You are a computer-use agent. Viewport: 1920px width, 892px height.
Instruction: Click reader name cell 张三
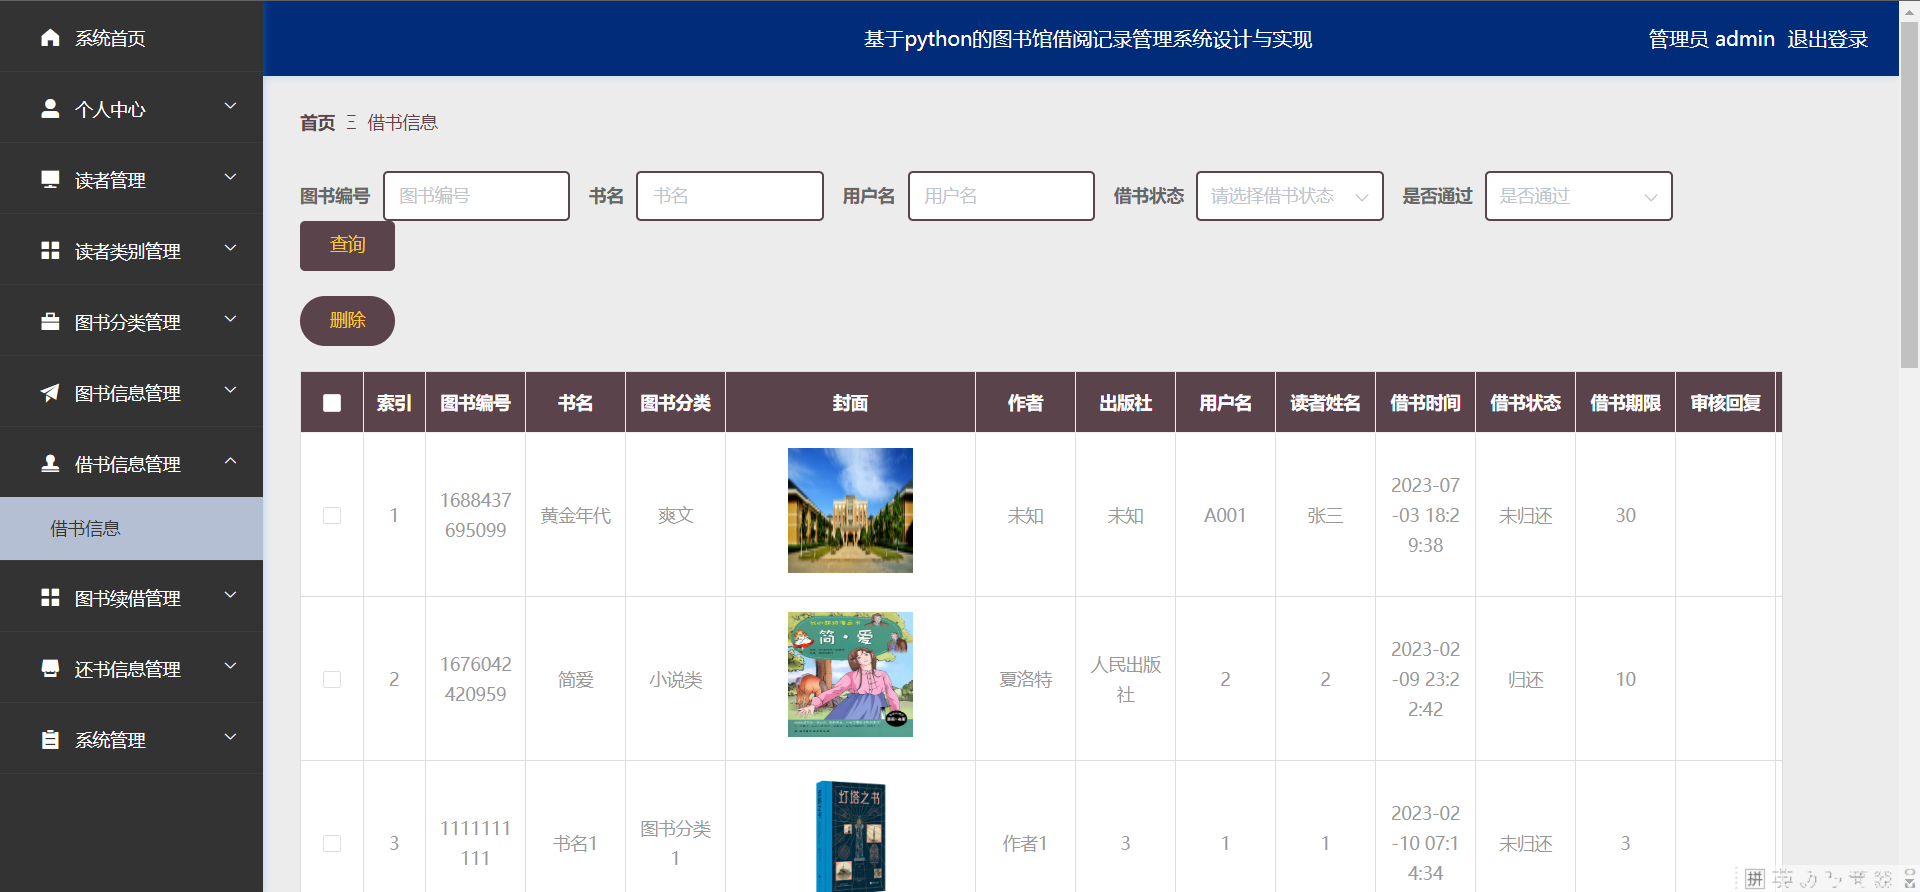1325,515
